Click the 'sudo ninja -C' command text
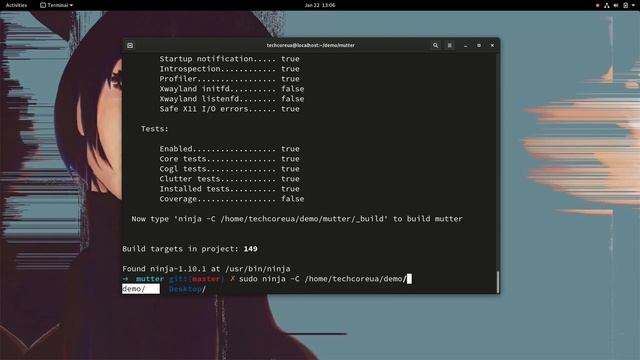The width and height of the screenshot is (640, 360). (x=269, y=279)
